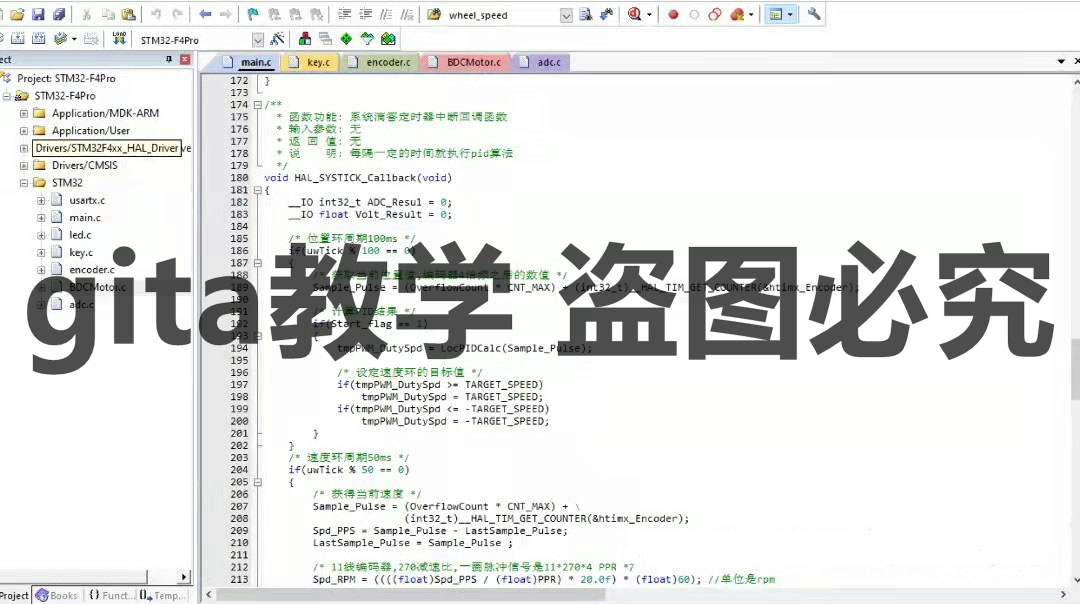
Task: Undo the last edit
Action: pyautogui.click(x=156, y=14)
